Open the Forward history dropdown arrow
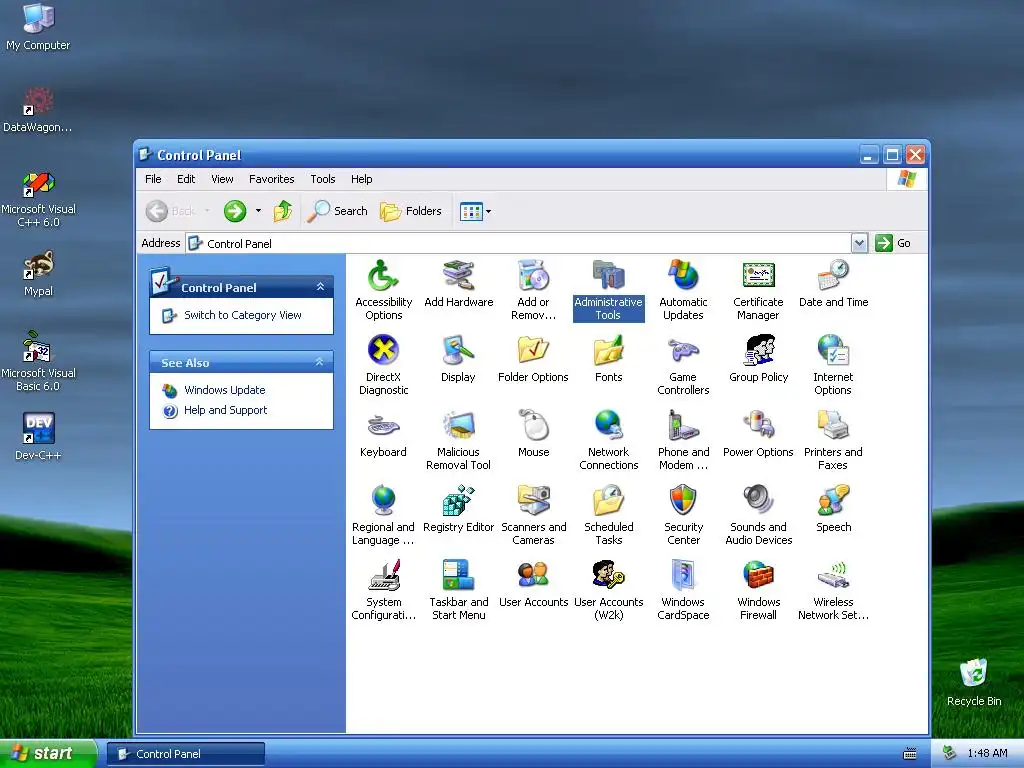The width and height of the screenshot is (1024, 768). [x=258, y=211]
